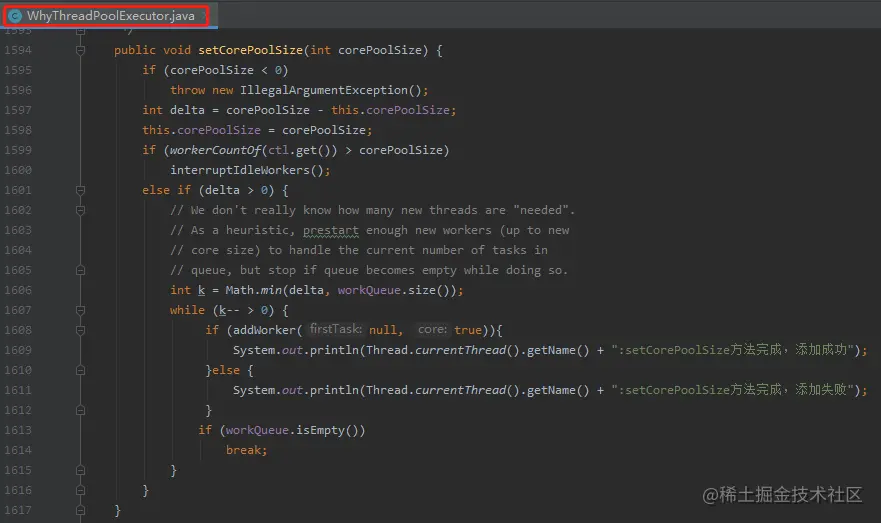Image resolution: width=881 pixels, height=523 pixels.
Task: Toggle fold end marker at line 1616
Action: (80, 490)
